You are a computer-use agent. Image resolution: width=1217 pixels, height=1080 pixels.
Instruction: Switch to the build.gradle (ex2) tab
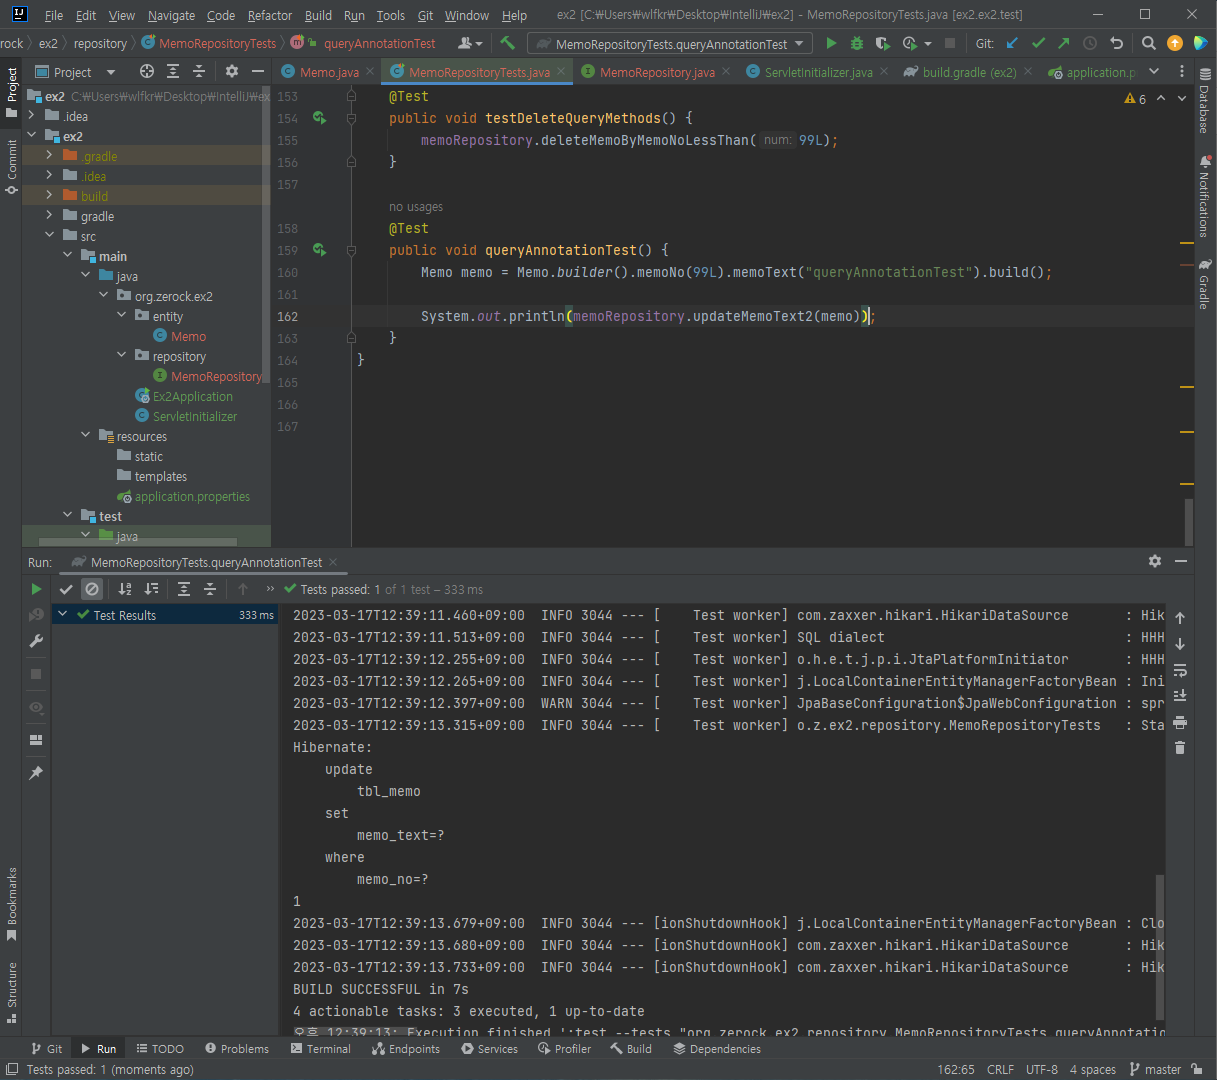pyautogui.click(x=967, y=72)
